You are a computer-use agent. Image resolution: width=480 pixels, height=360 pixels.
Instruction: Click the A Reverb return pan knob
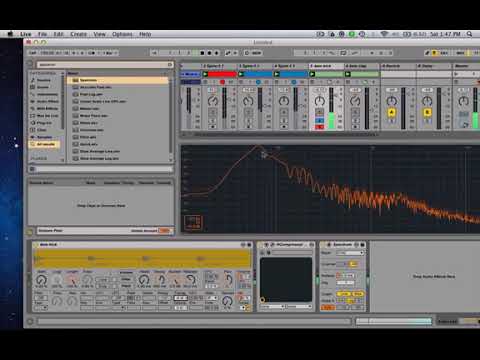tap(392, 101)
